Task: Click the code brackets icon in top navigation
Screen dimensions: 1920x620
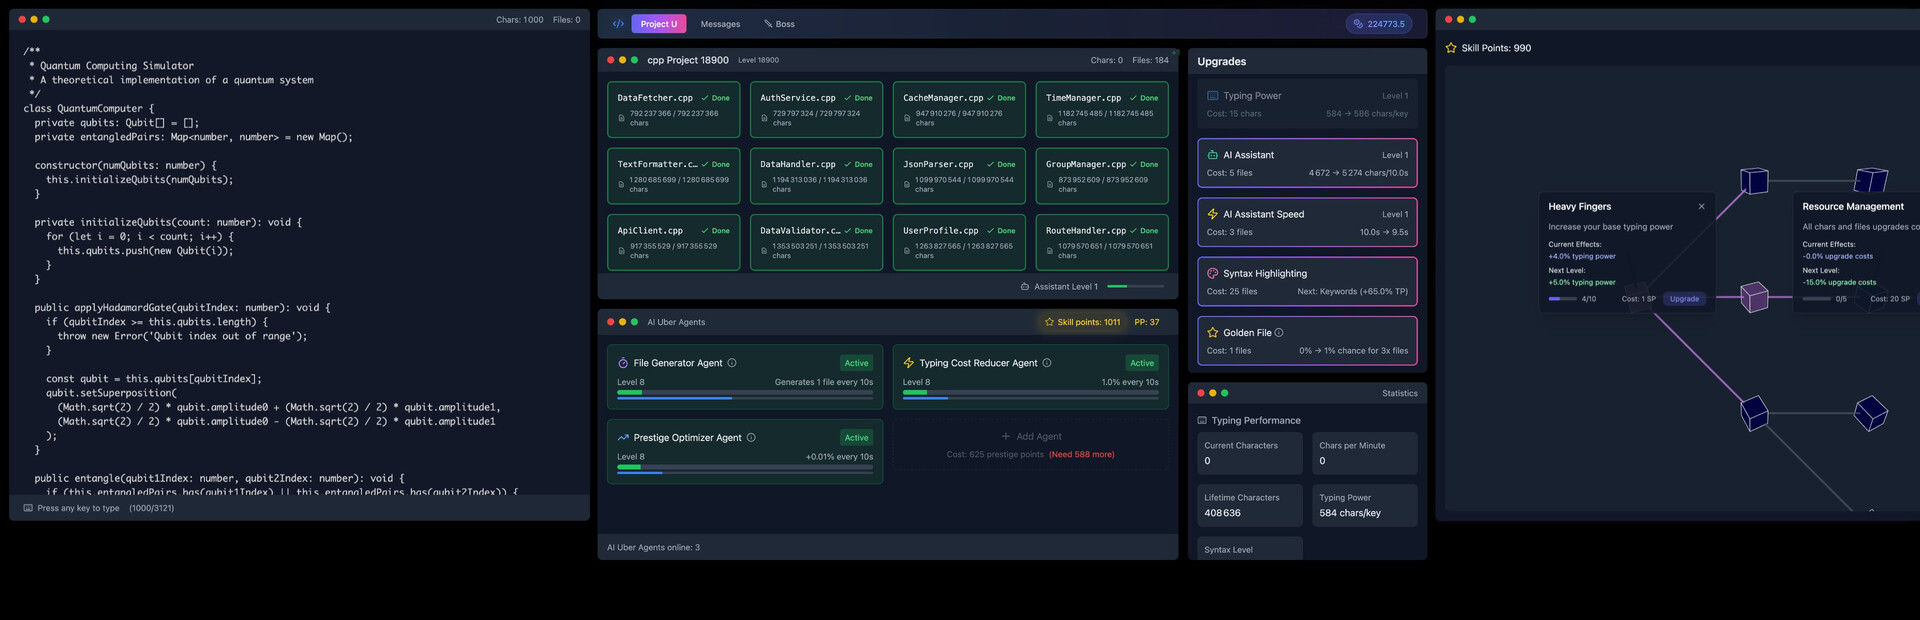Action: pyautogui.click(x=618, y=24)
